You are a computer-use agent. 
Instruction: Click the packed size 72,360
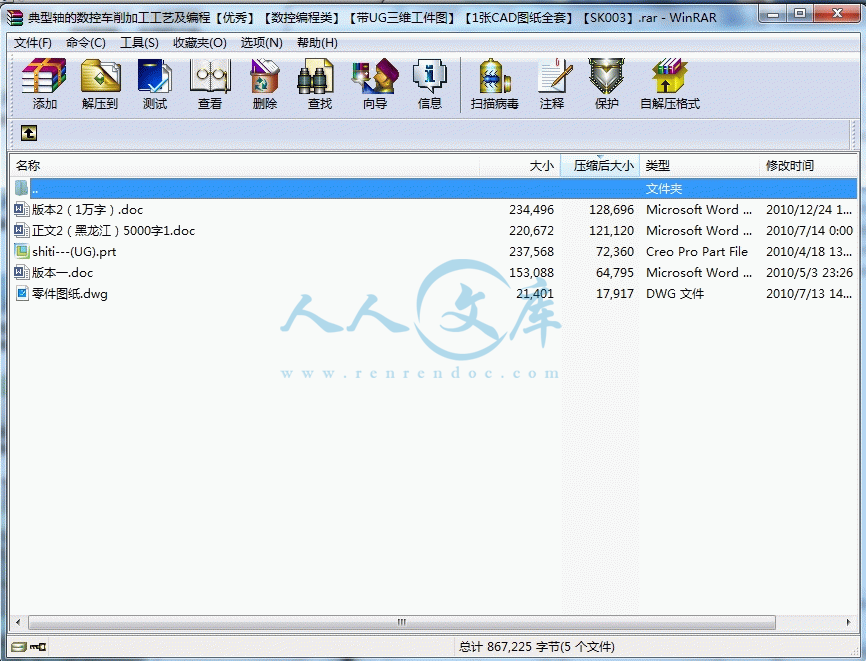[x=615, y=251]
